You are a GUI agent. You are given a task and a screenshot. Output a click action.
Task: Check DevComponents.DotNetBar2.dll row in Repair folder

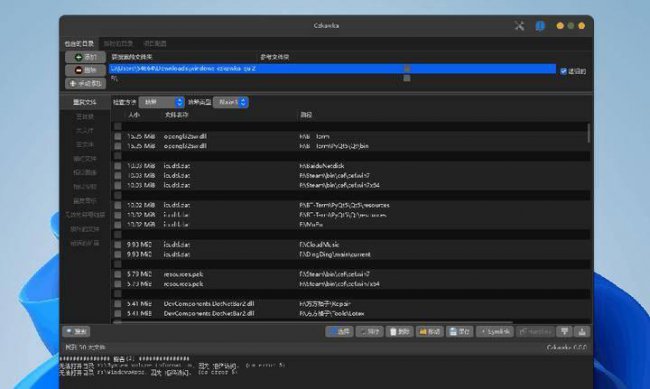click(x=118, y=304)
